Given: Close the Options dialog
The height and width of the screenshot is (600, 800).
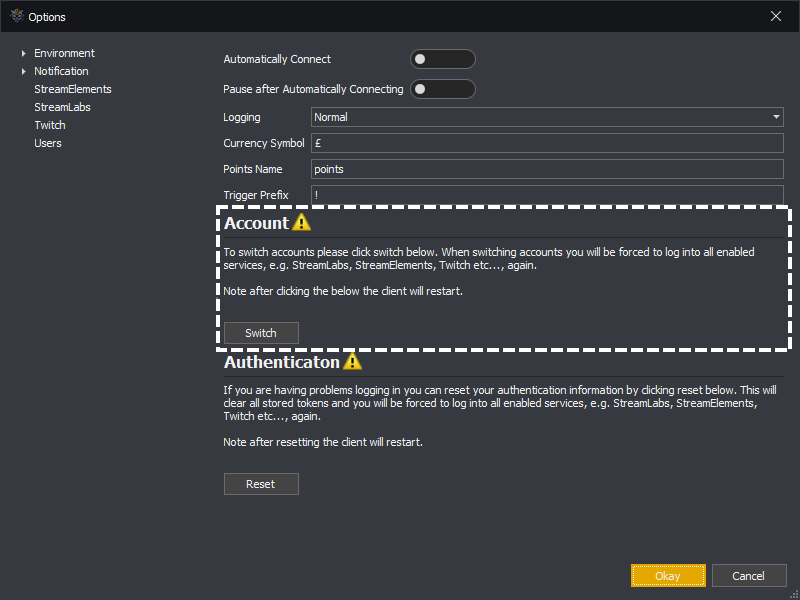Looking at the screenshot, I should click(x=776, y=16).
